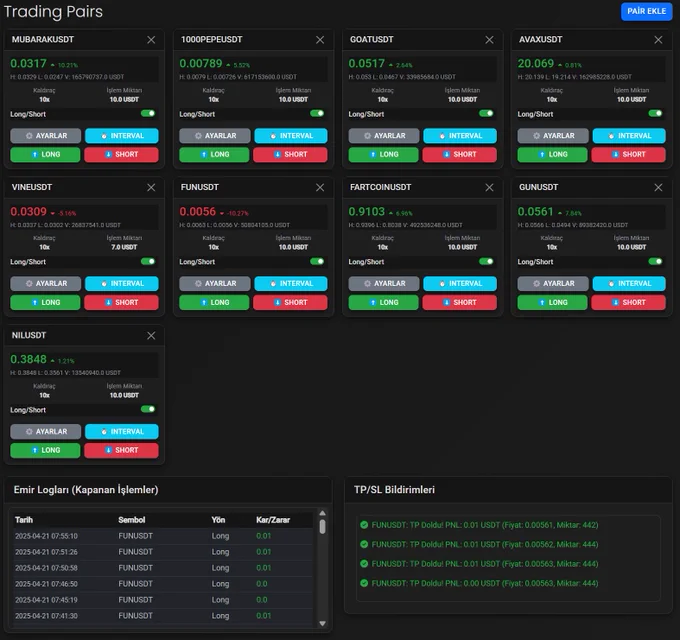Open AYARLAR settings for FARTCOINUSDT
The image size is (680, 640).
coord(384,284)
